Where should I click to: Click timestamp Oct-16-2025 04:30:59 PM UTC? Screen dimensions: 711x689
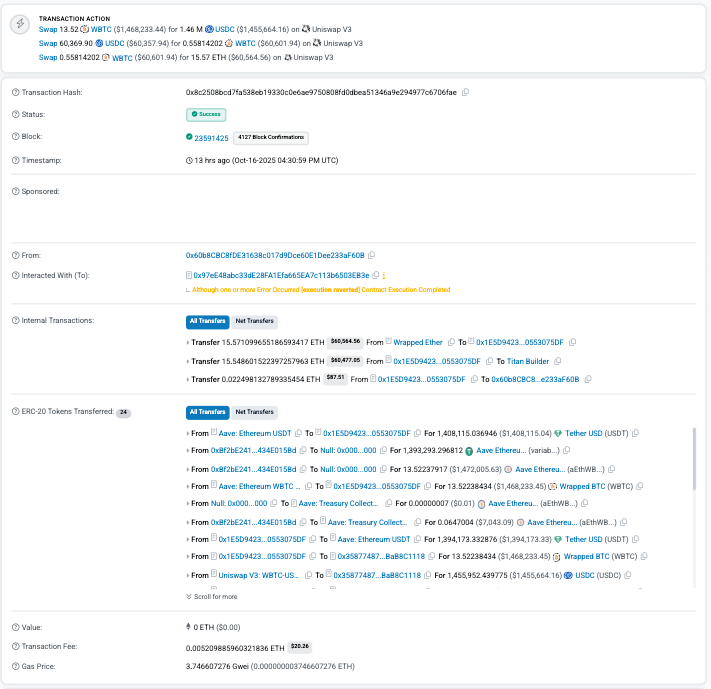pos(285,160)
